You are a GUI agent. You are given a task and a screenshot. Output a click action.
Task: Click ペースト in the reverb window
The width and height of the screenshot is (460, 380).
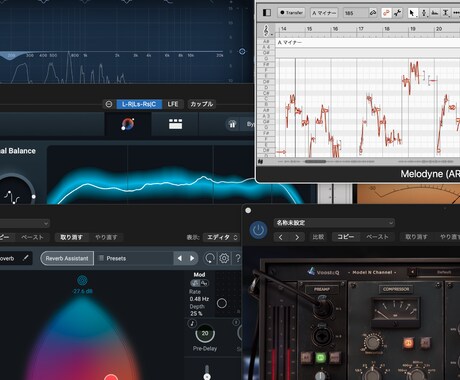click(32, 237)
